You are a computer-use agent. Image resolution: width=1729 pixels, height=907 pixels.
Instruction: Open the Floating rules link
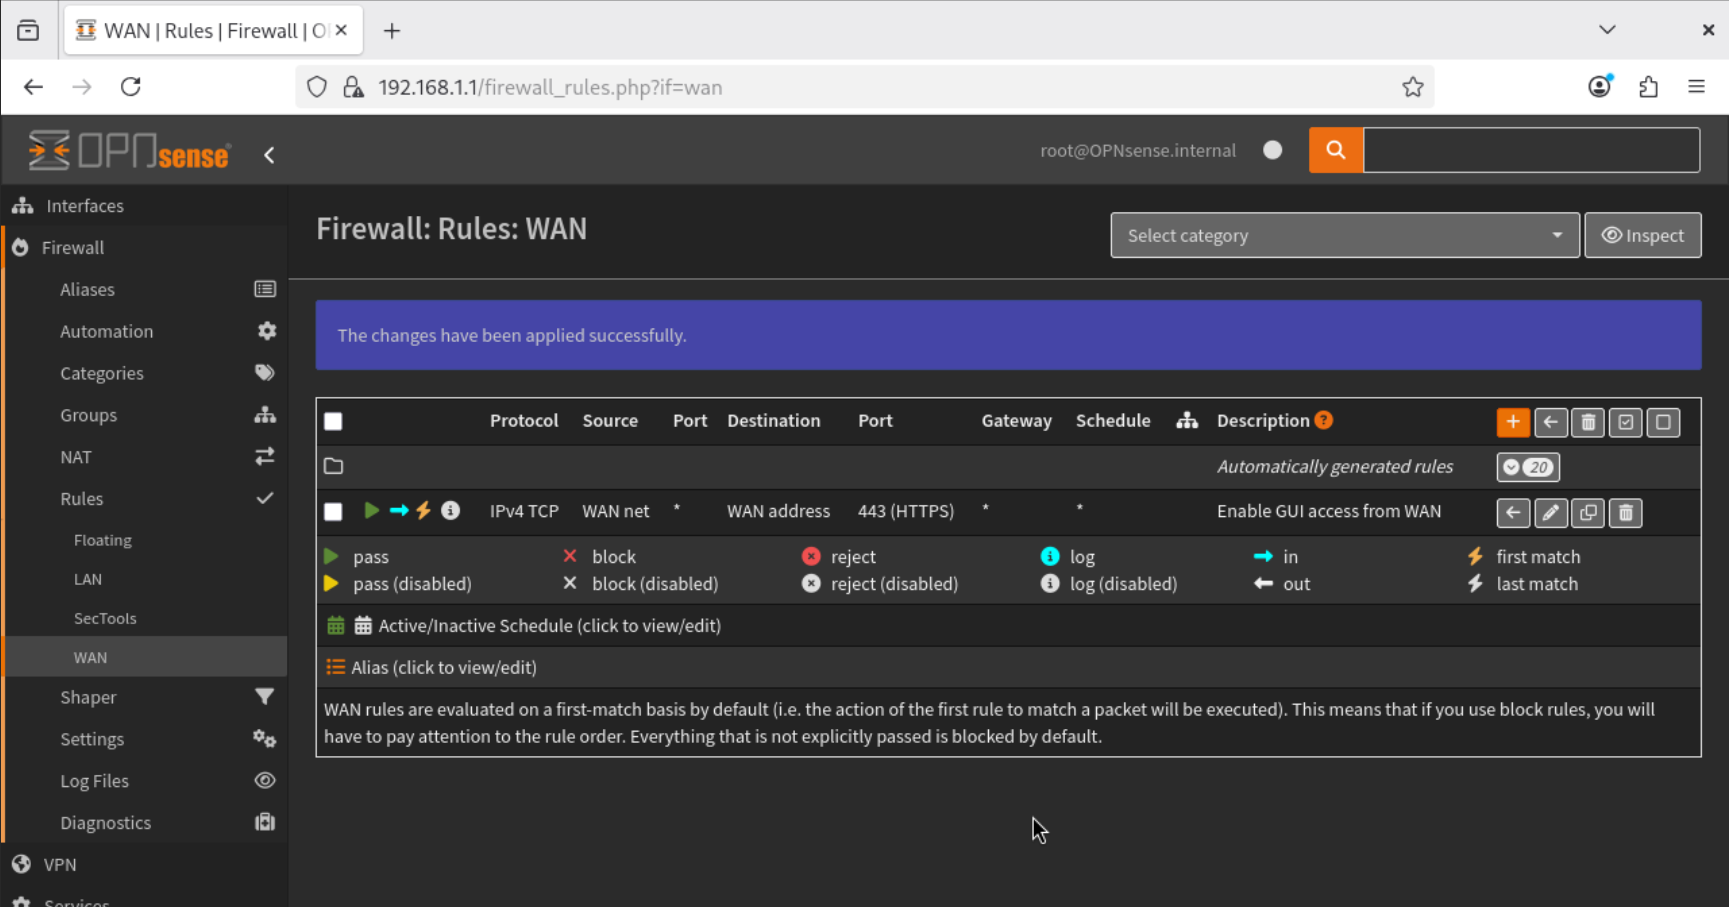102,540
